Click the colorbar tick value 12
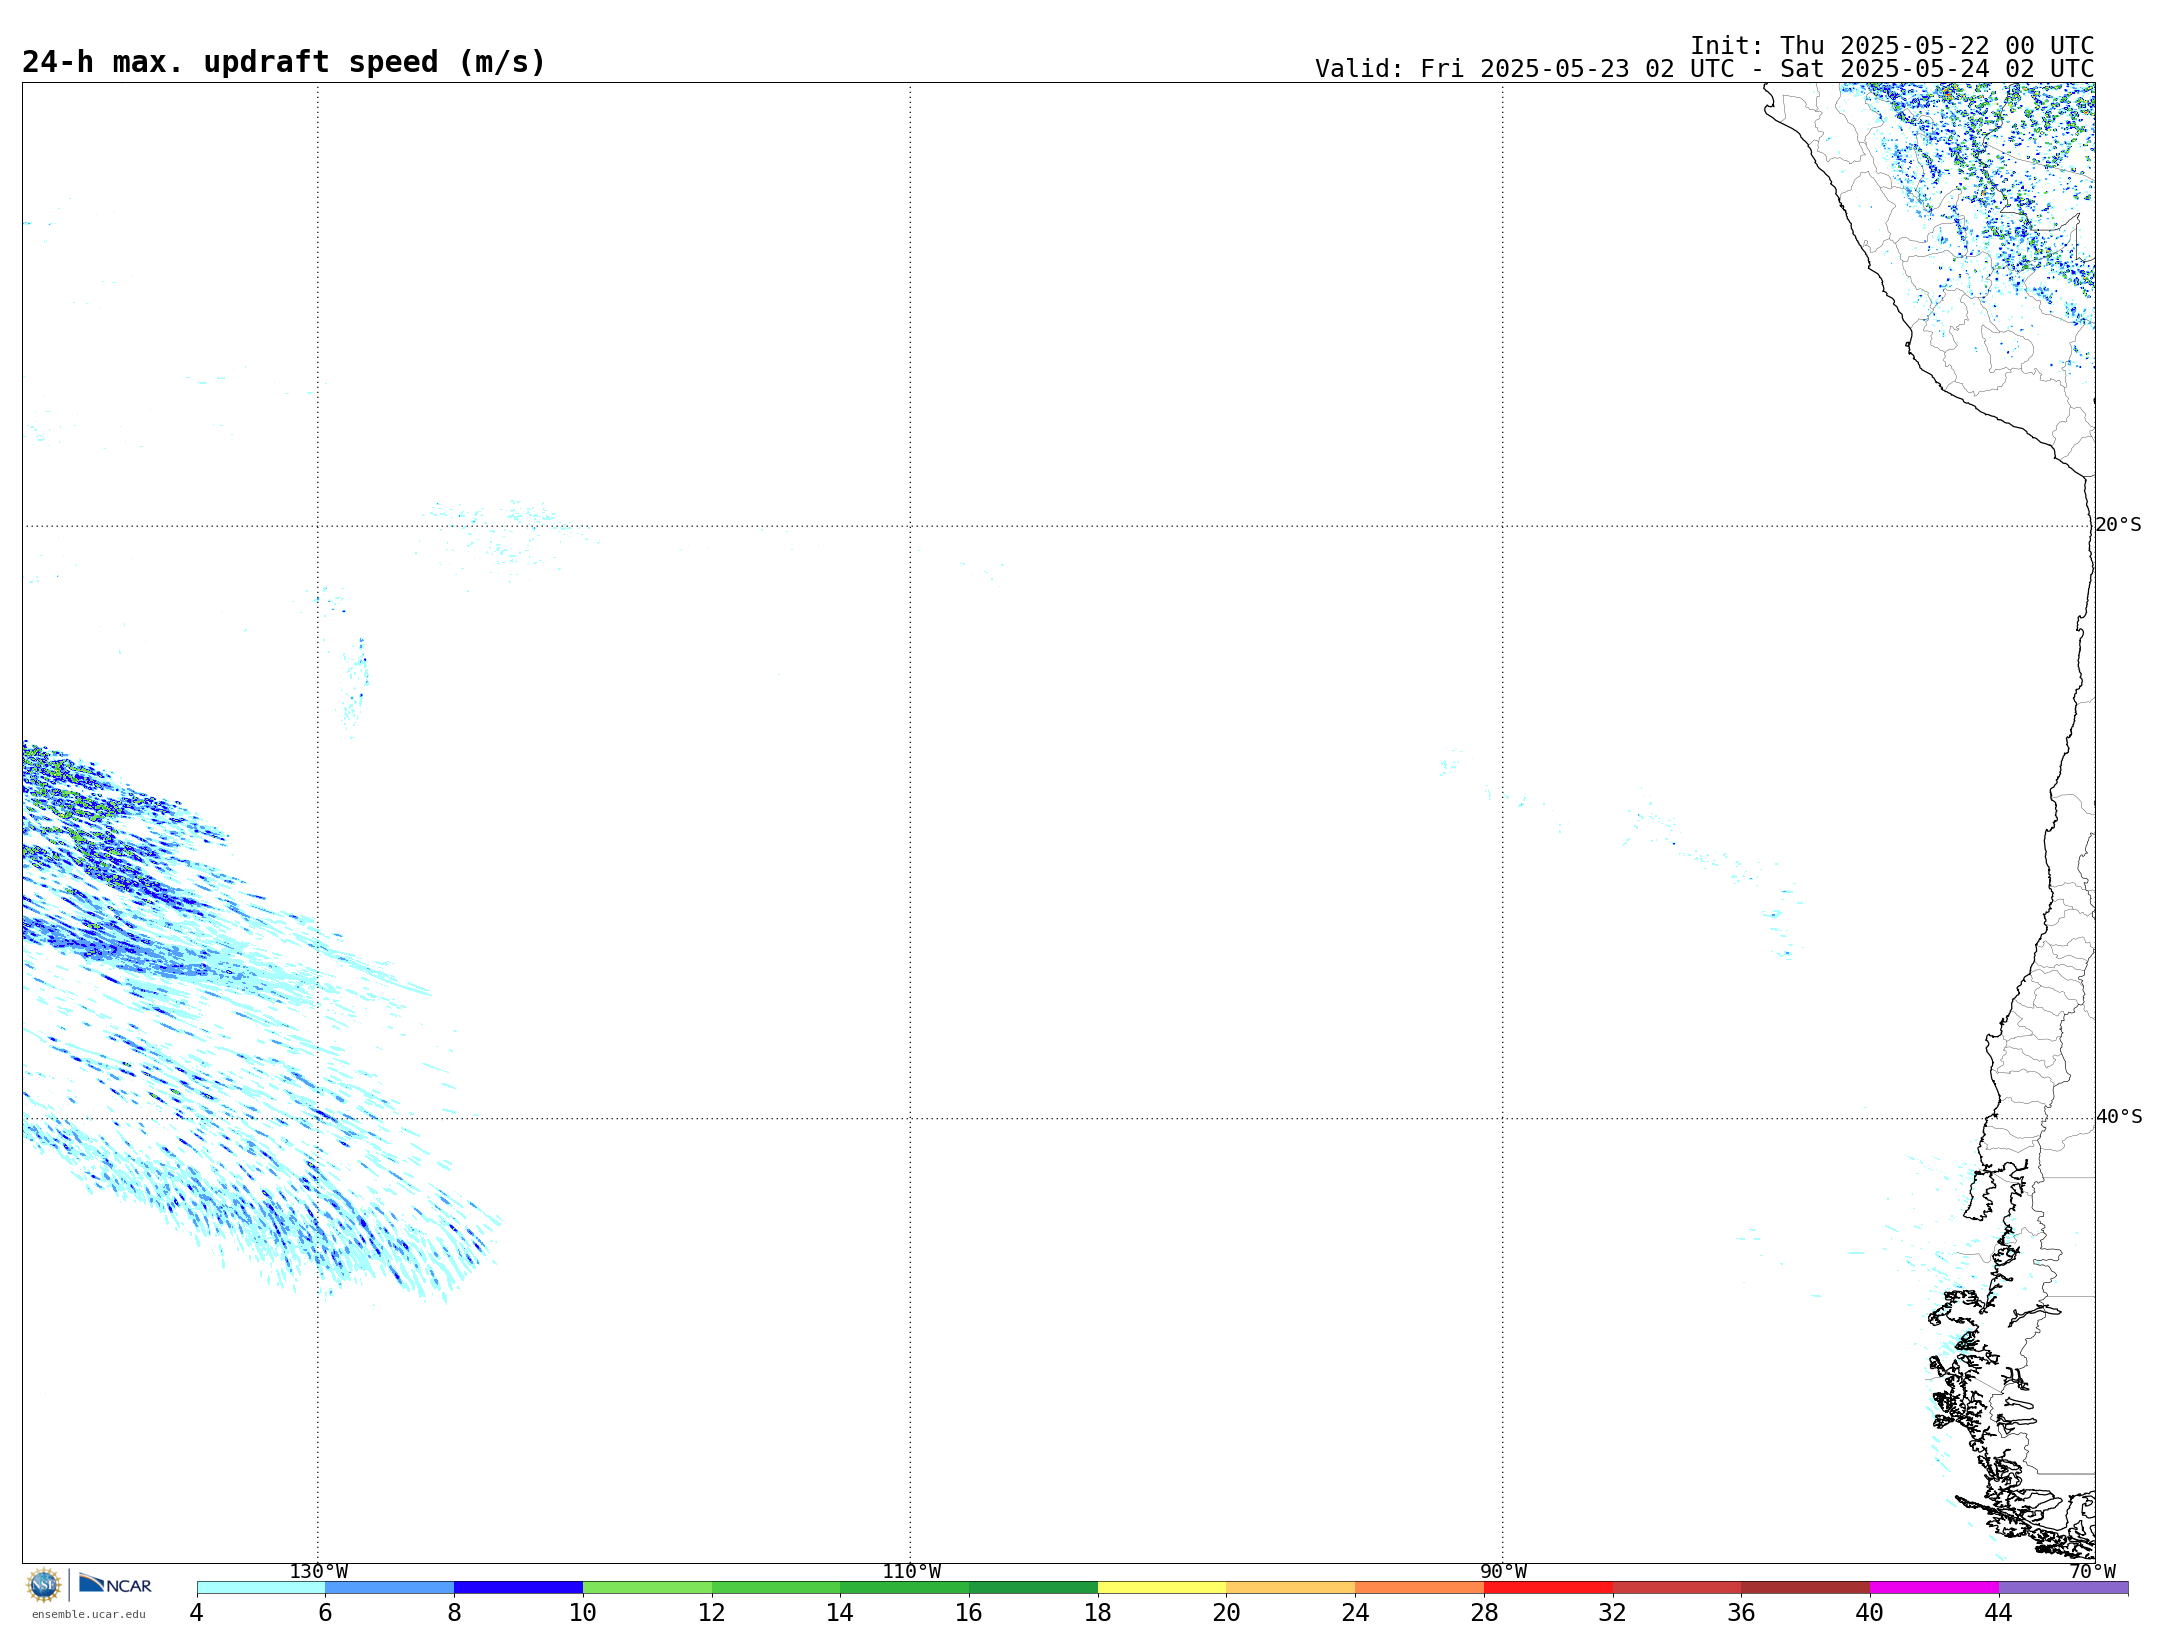2160x1626 pixels. [712, 1613]
